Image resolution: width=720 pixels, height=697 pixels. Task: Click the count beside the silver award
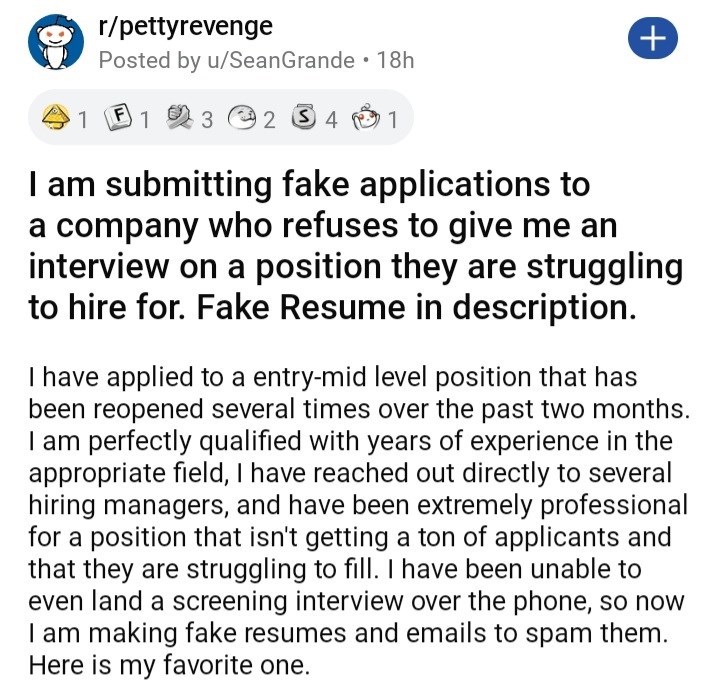(x=330, y=121)
